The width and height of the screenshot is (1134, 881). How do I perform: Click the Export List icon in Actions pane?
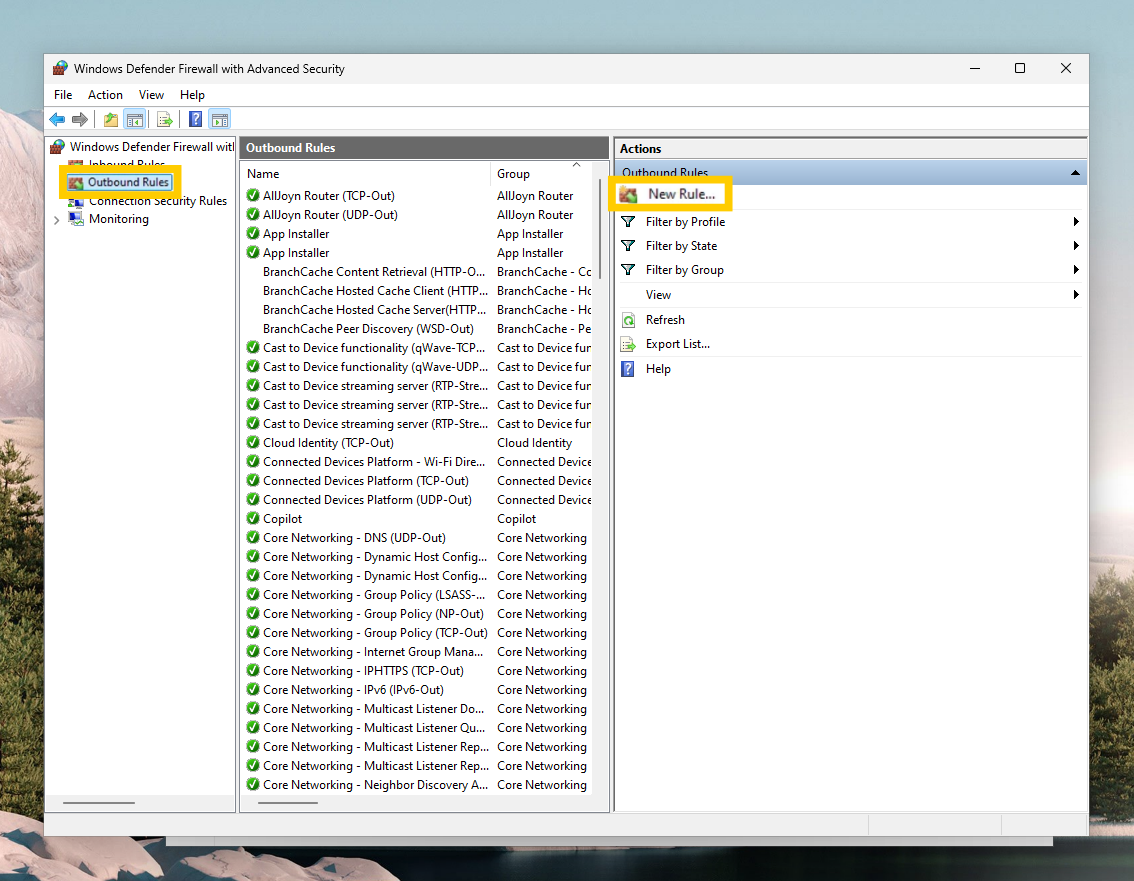628,344
